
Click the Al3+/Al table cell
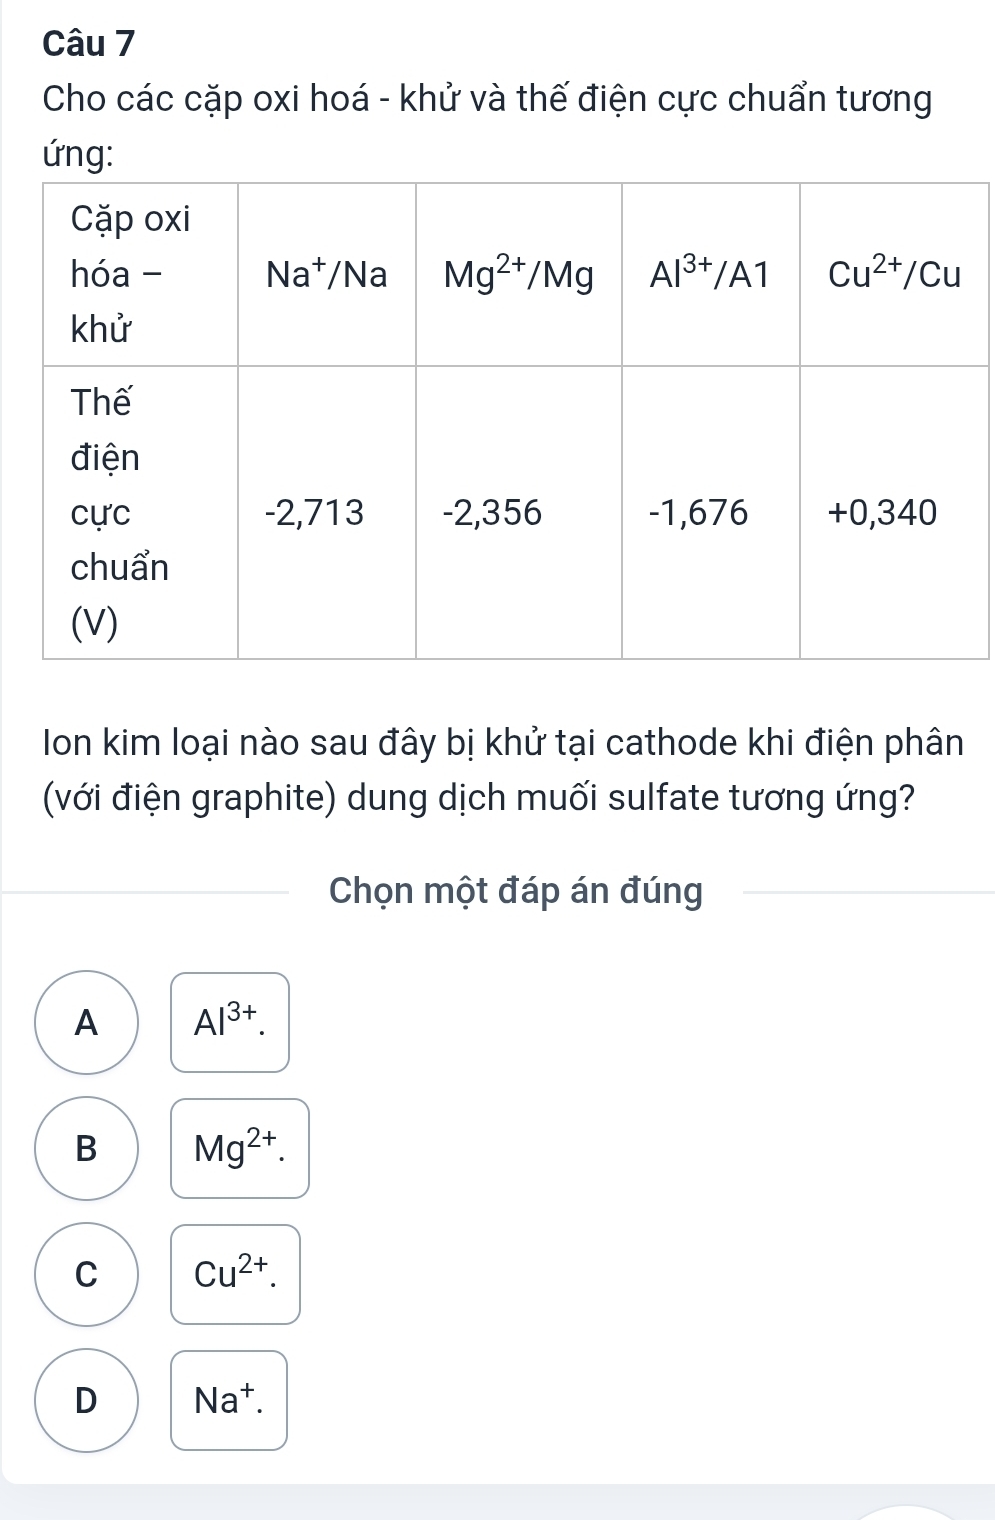tap(711, 274)
